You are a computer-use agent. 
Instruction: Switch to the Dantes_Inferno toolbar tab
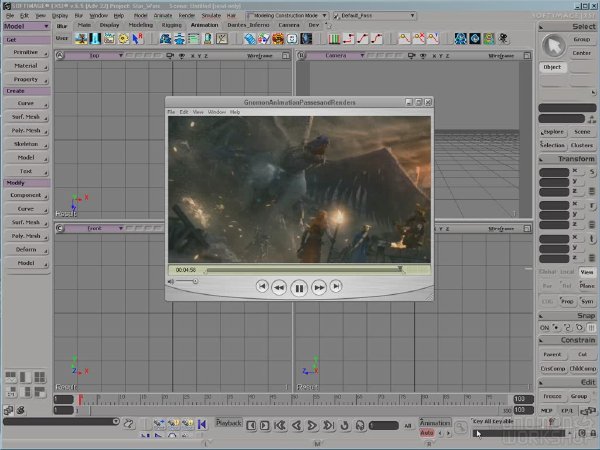[x=248, y=25]
